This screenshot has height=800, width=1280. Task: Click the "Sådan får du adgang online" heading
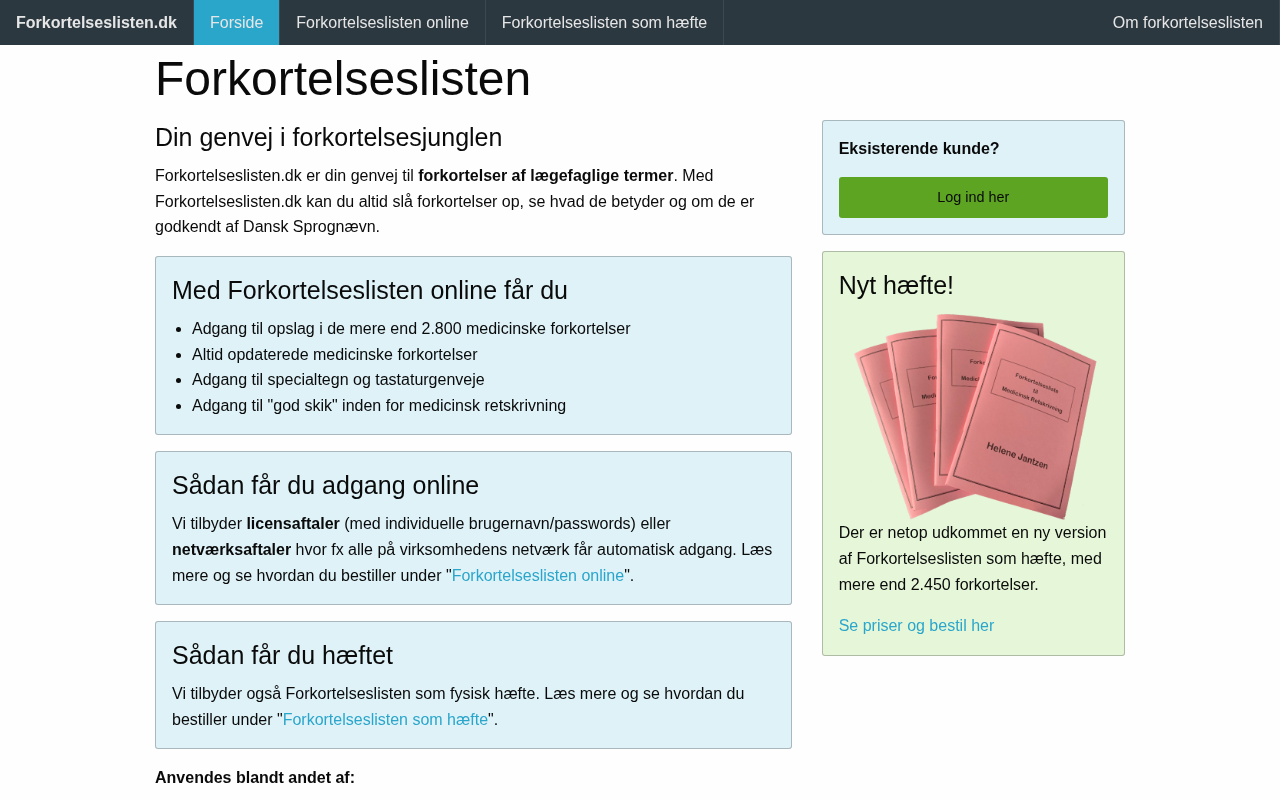[x=325, y=484]
